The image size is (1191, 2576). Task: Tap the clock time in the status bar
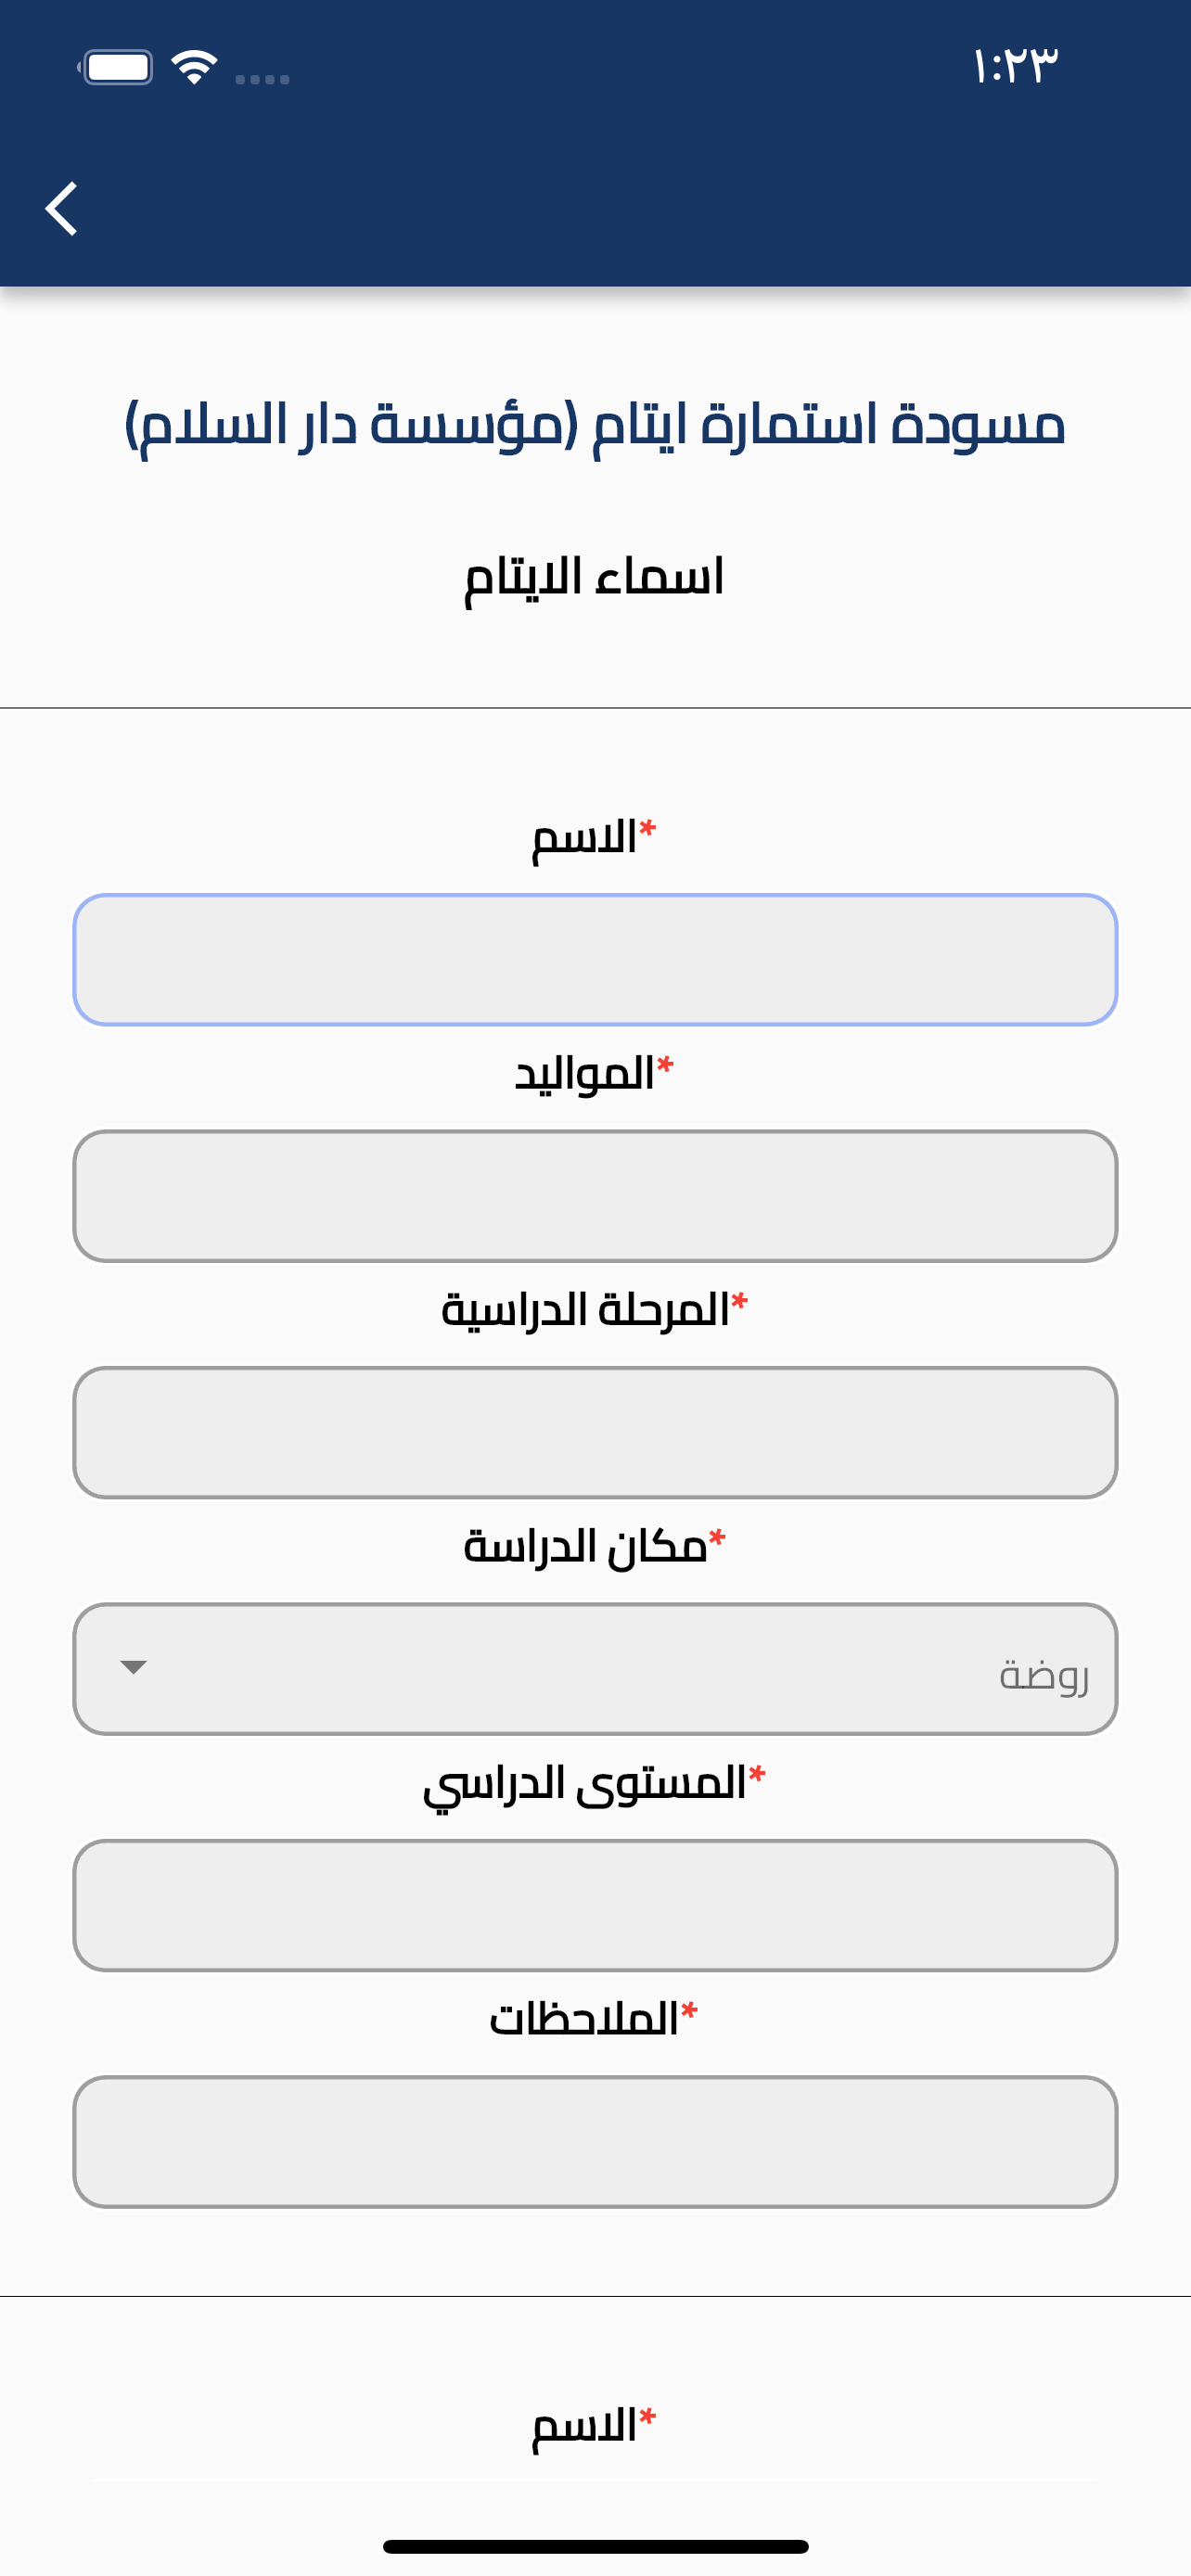pos(1014,66)
